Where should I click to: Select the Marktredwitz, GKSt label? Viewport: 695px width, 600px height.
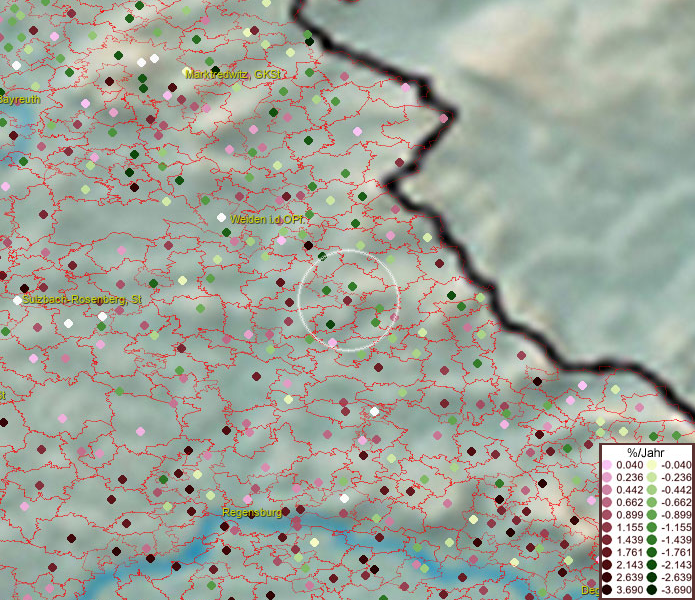coord(233,74)
